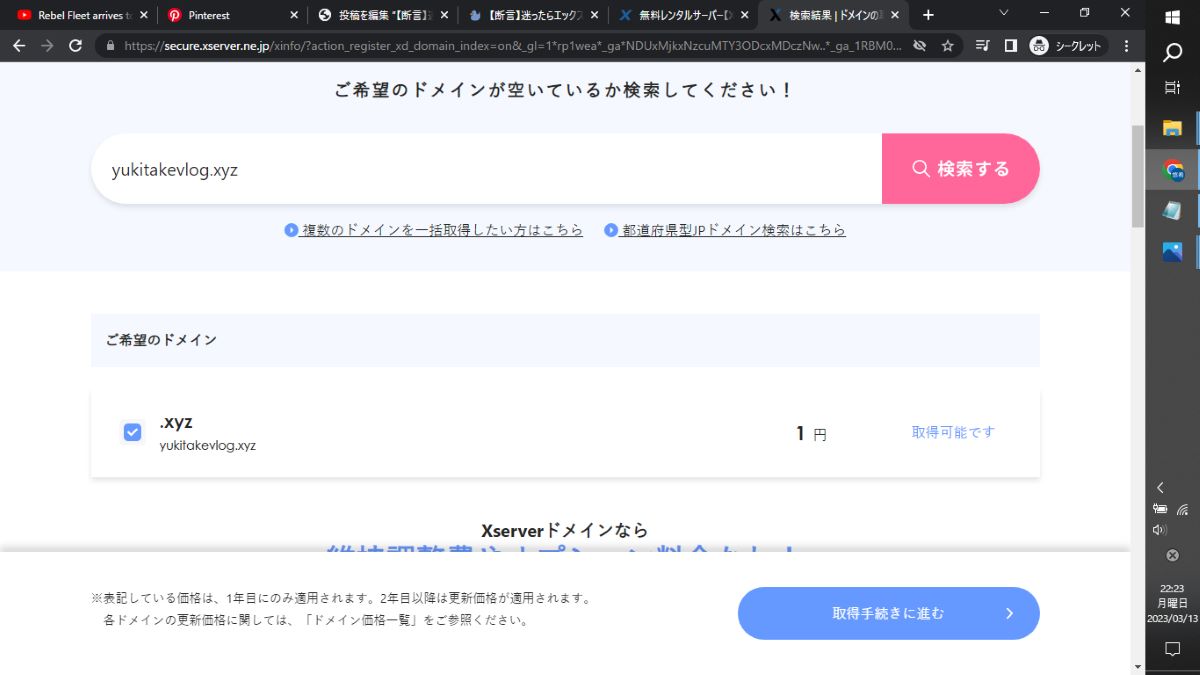The image size is (1200, 675).
Task: Click the third-party cookie blocked eye icon
Action: click(920, 46)
